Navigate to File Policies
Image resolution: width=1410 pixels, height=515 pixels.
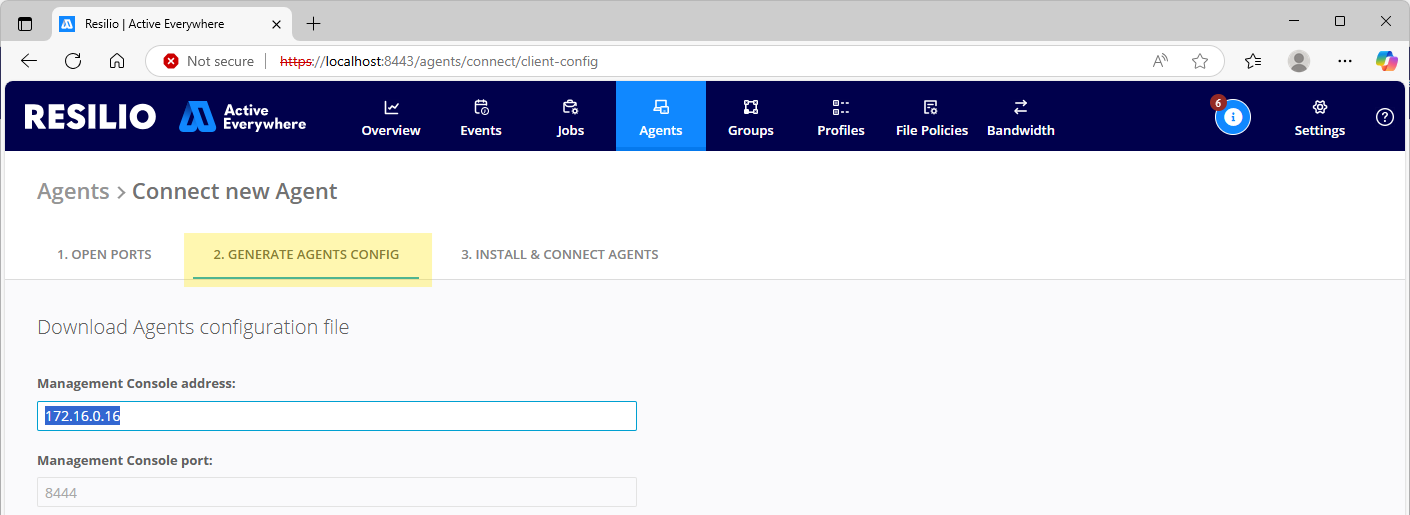(931, 117)
